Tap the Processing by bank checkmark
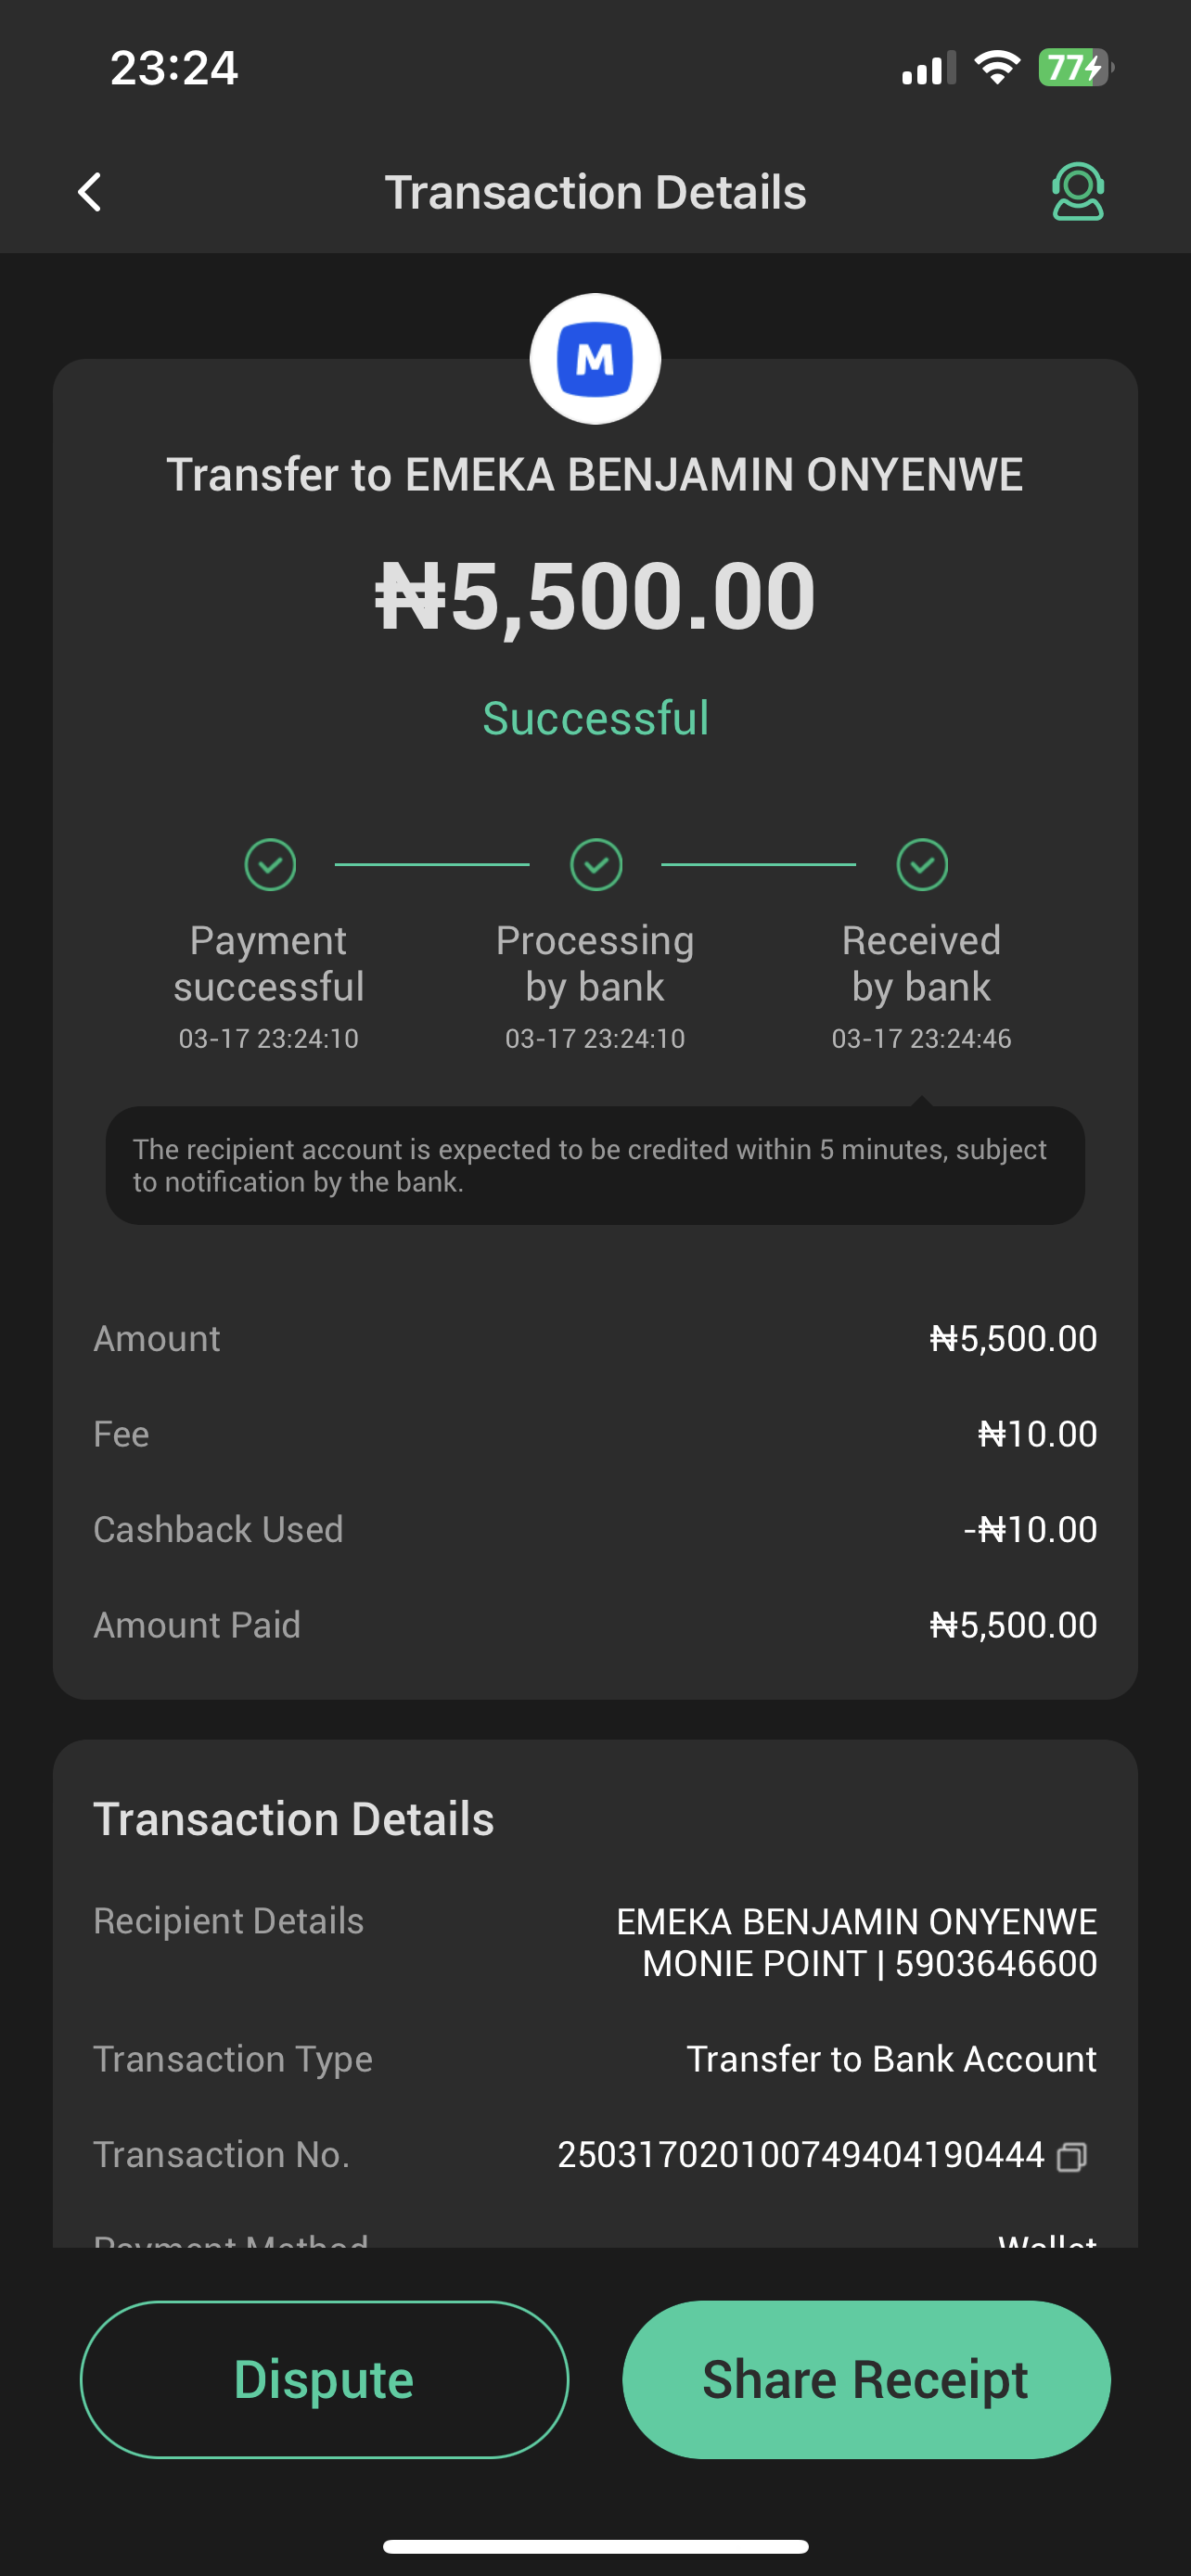 coord(596,864)
